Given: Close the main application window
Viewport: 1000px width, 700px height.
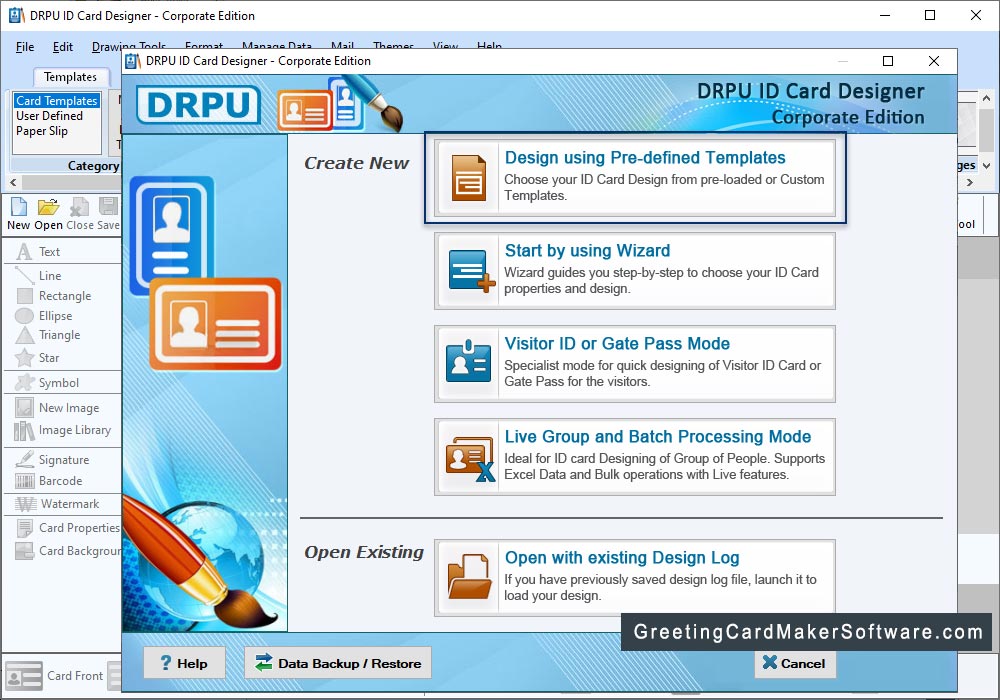Looking at the screenshot, I should point(976,15).
